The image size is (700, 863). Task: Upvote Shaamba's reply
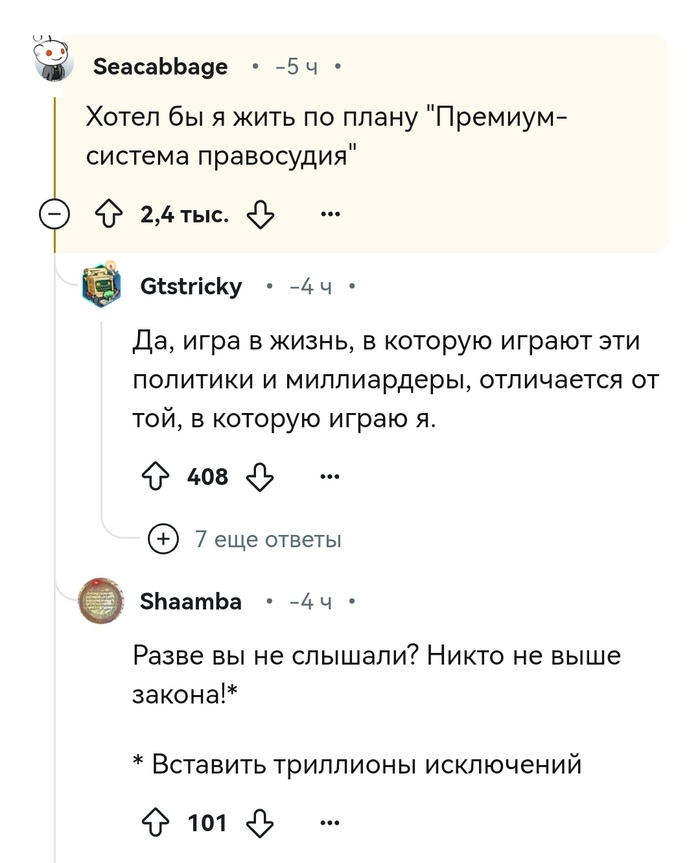(x=155, y=823)
